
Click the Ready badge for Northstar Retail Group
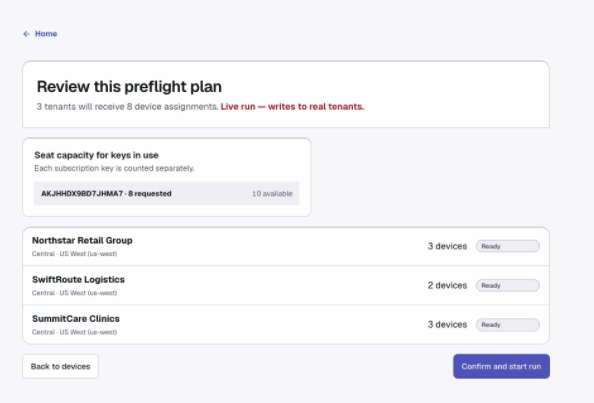click(x=508, y=246)
